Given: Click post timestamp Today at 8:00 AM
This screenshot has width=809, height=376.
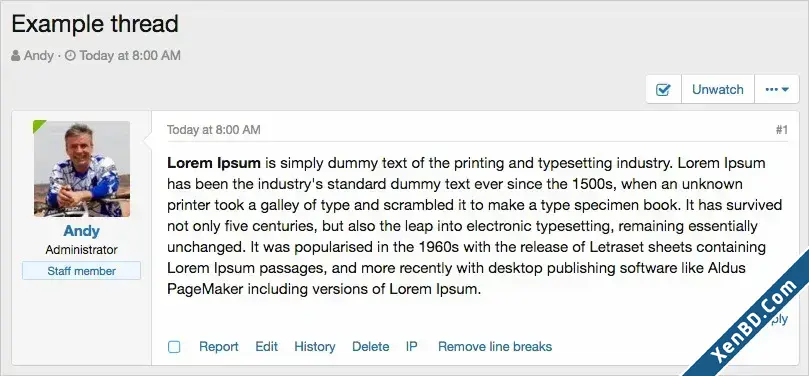Looking at the screenshot, I should point(214,130).
